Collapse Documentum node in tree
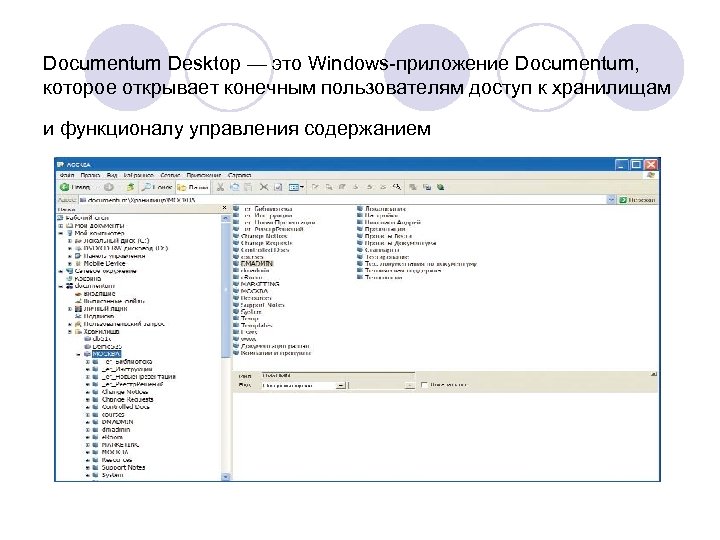Viewport: 720px width, 540px height. 61,286
